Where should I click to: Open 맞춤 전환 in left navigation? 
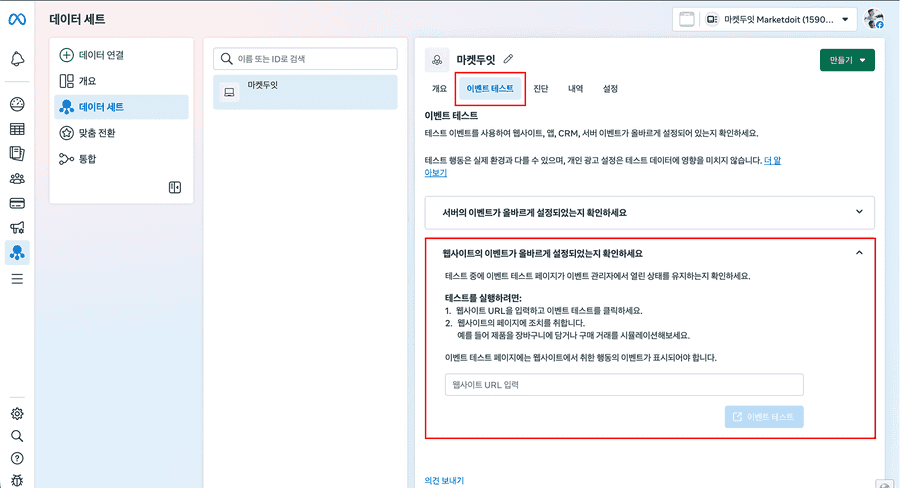pyautogui.click(x=121, y=133)
